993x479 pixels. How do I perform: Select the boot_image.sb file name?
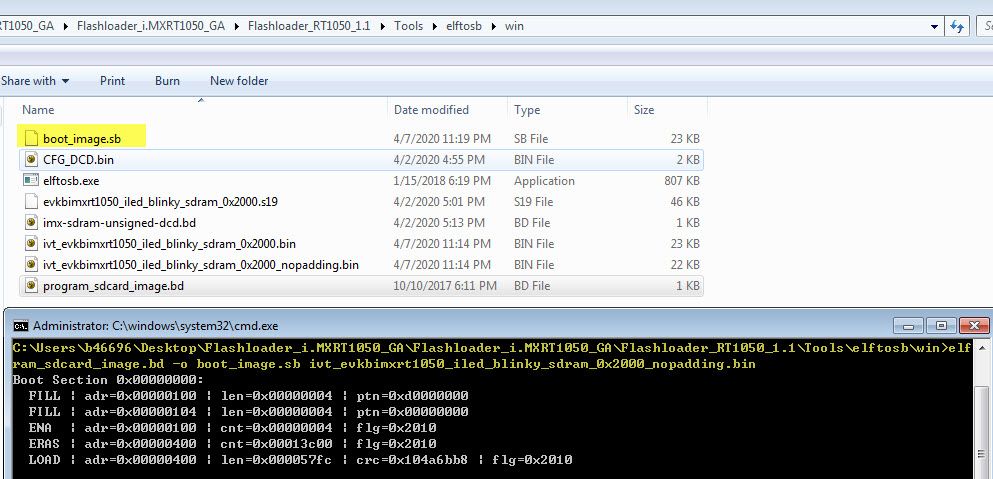pos(82,139)
